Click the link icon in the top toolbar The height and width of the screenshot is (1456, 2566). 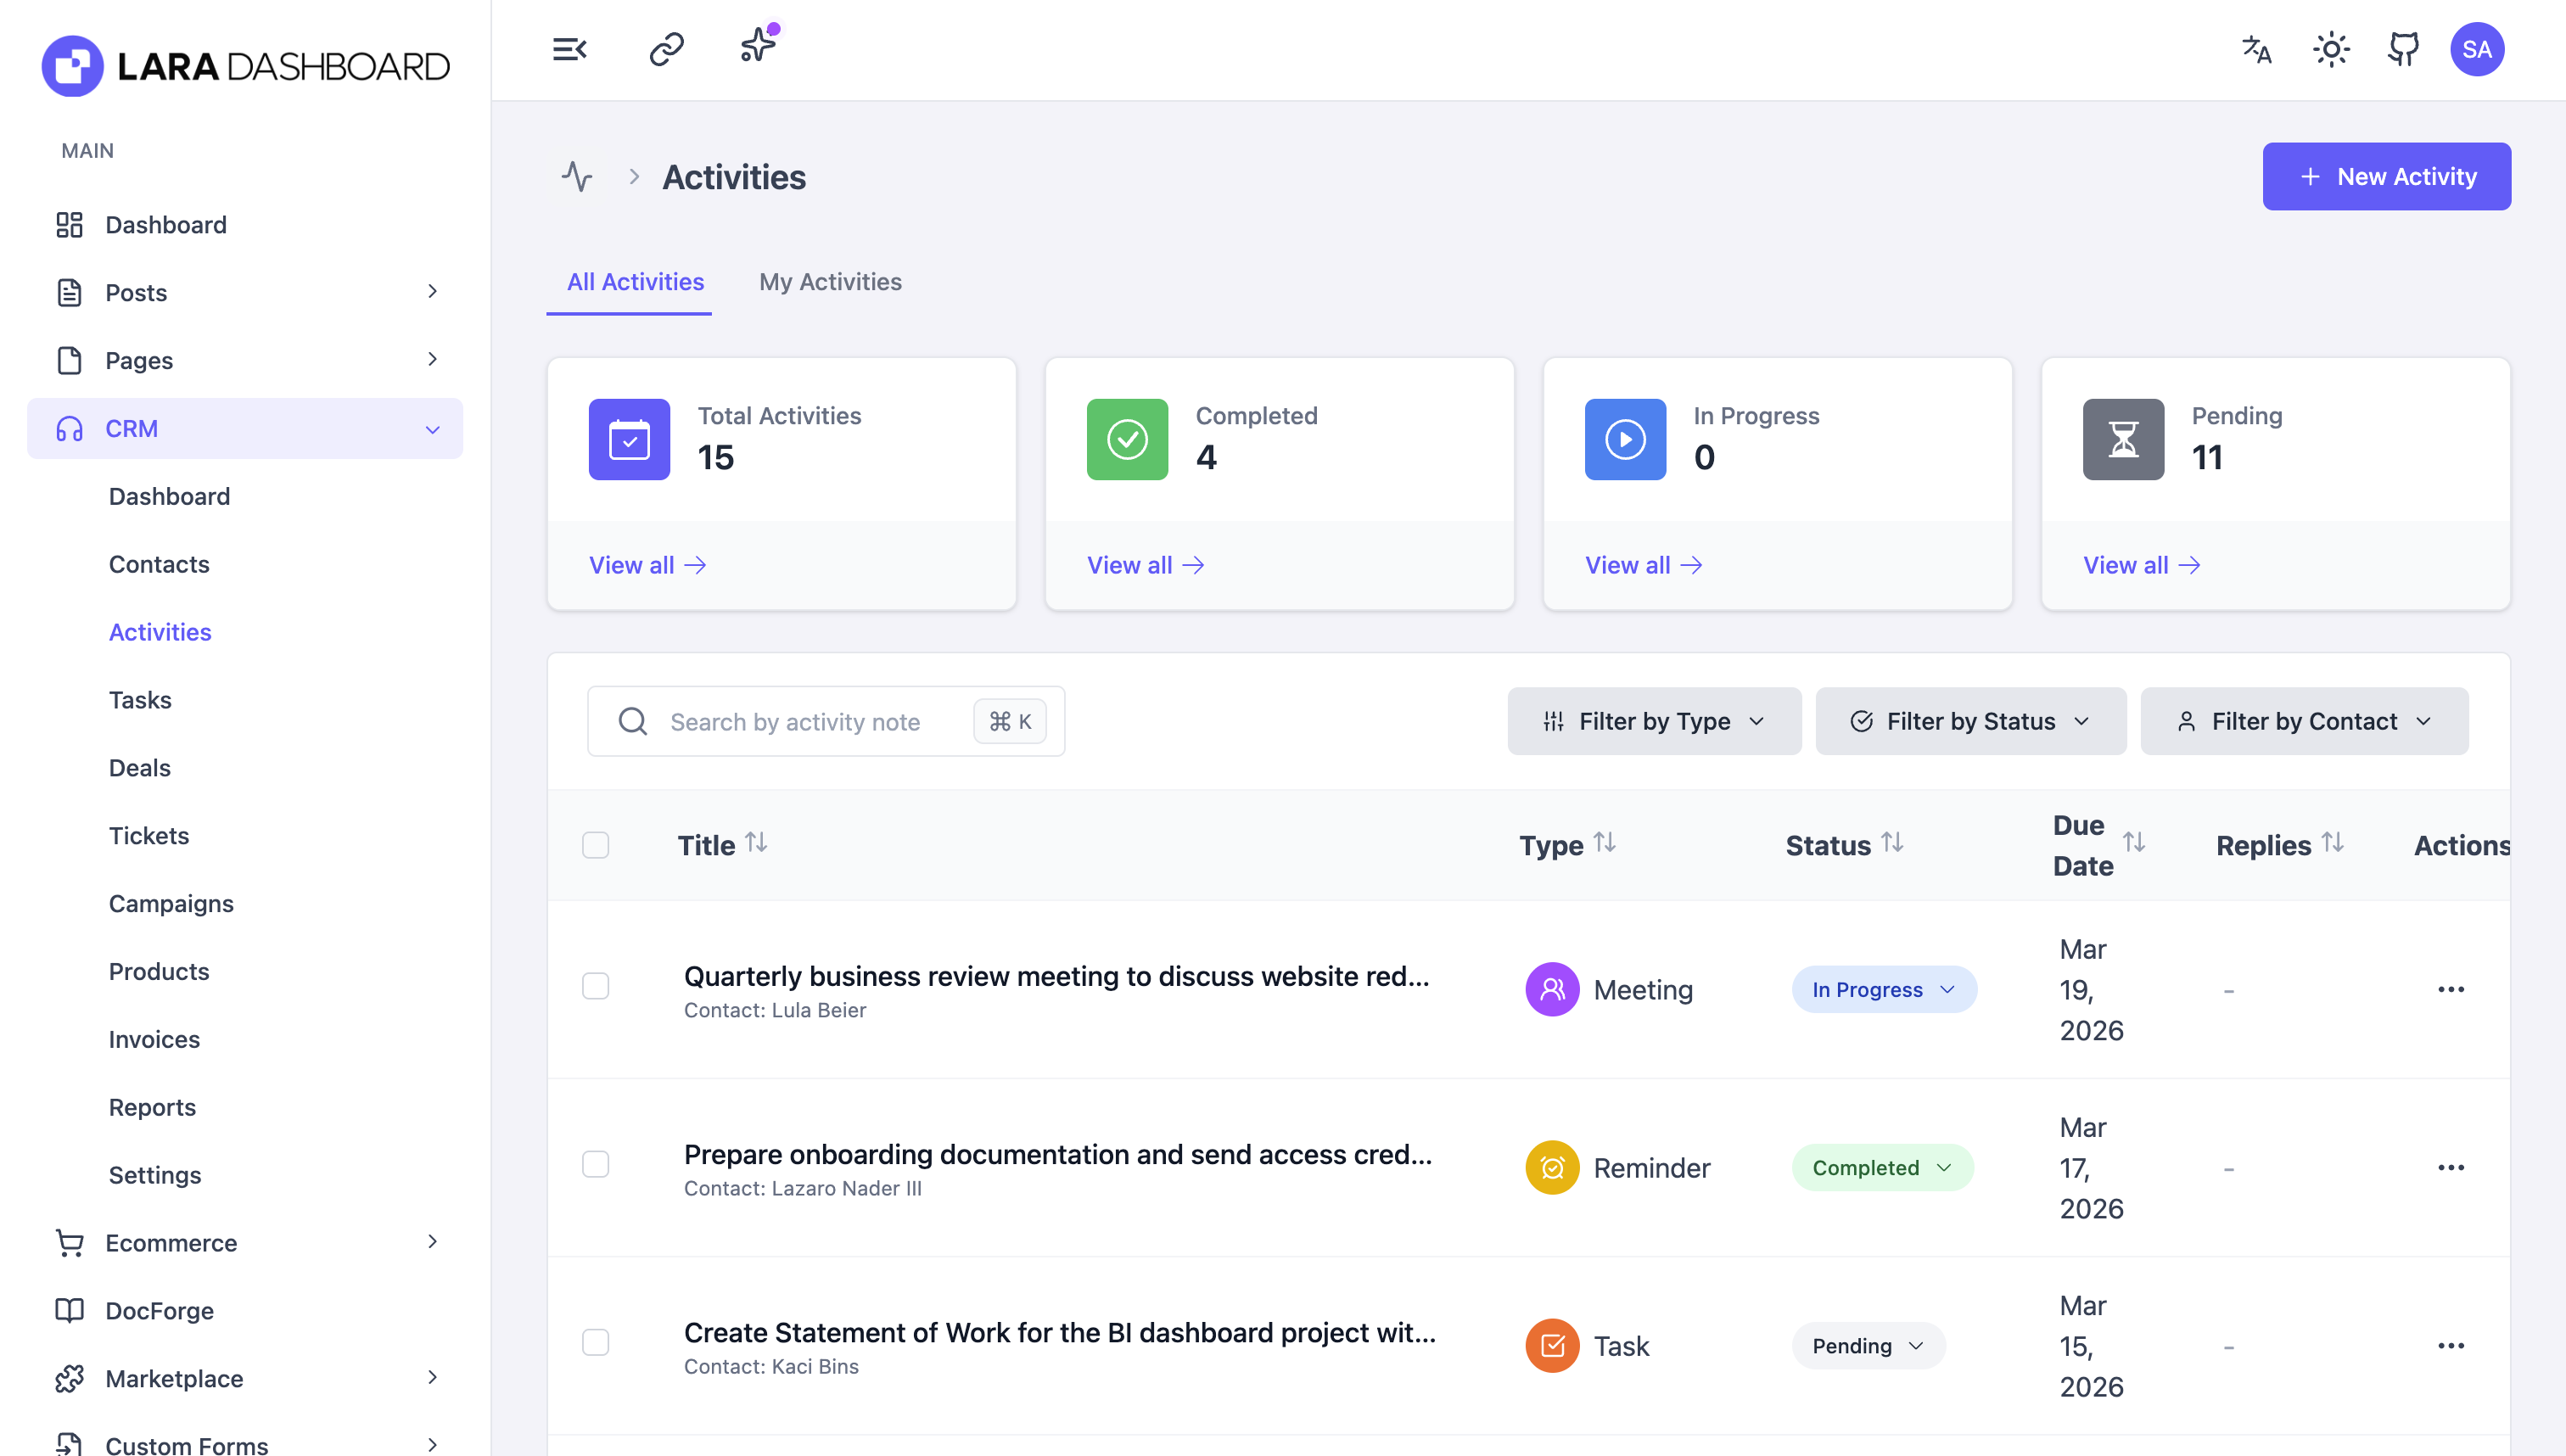[x=664, y=48]
